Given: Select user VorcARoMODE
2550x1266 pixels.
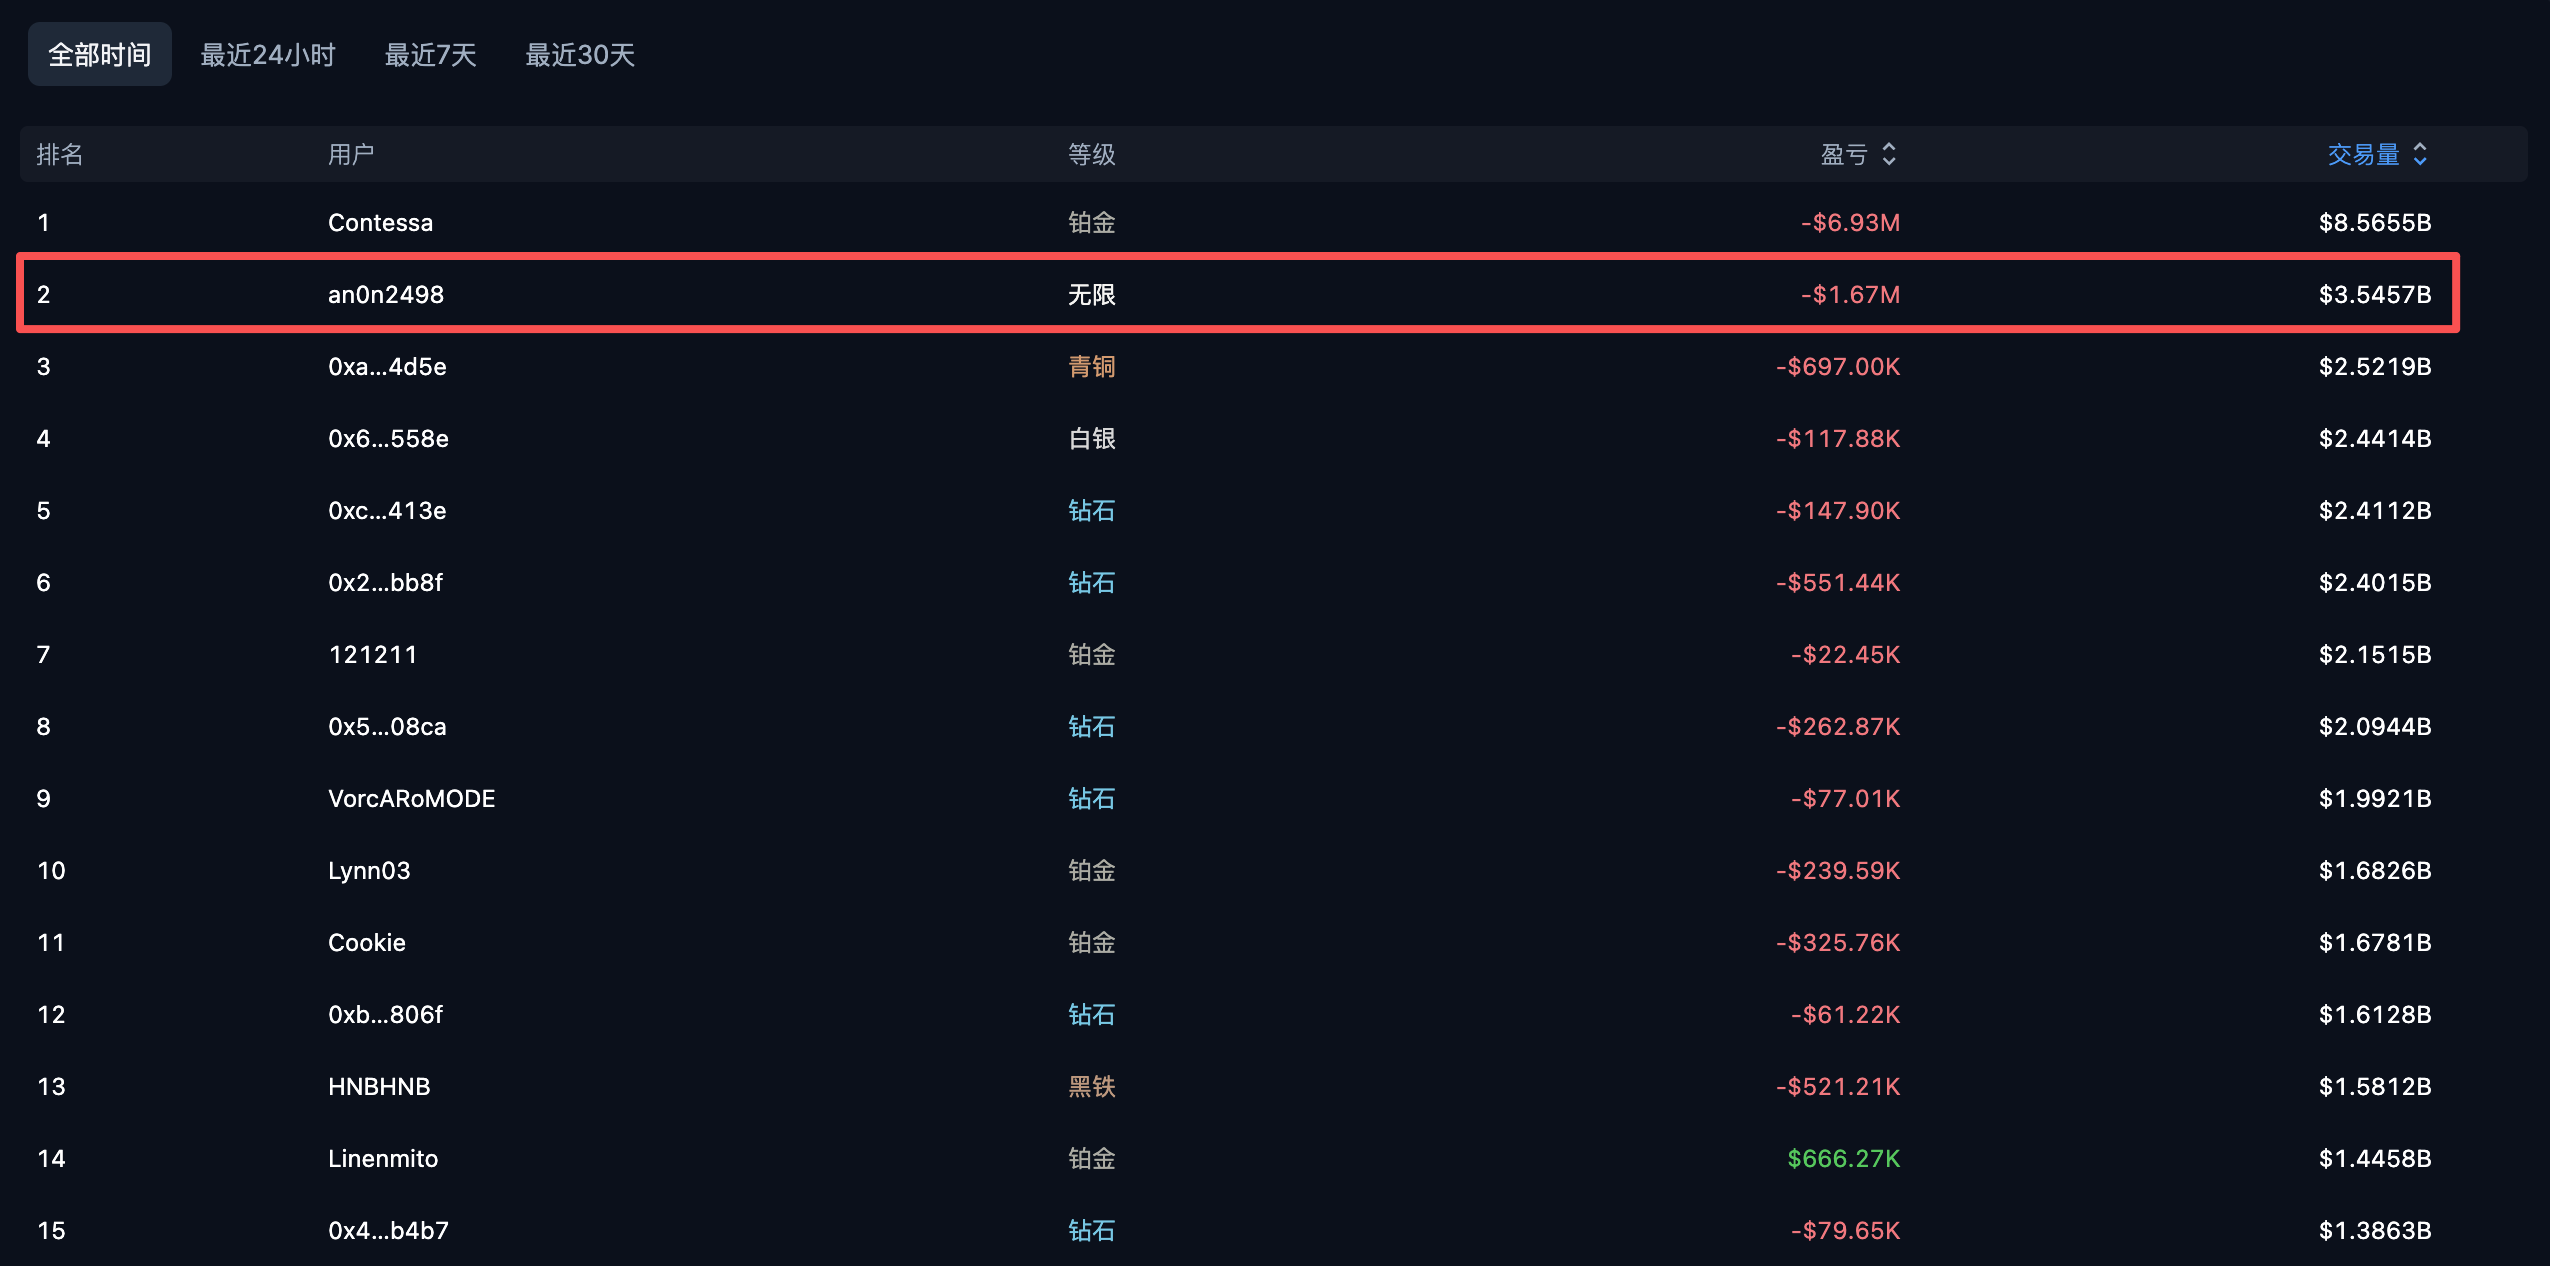Looking at the screenshot, I should (x=412, y=798).
